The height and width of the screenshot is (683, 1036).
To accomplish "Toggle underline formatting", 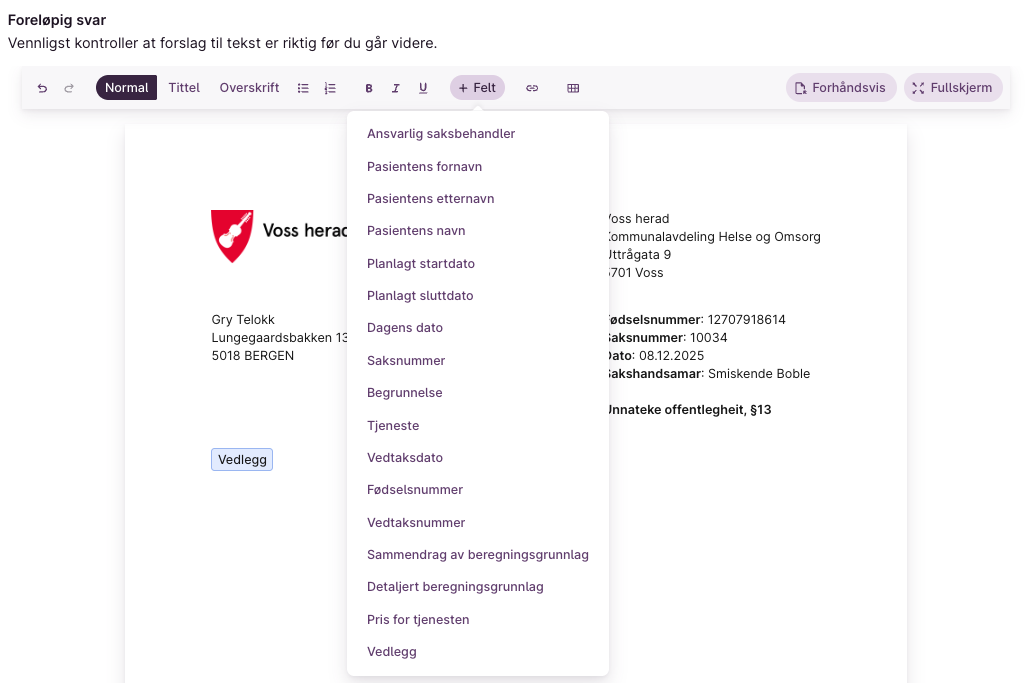I will tap(423, 88).
